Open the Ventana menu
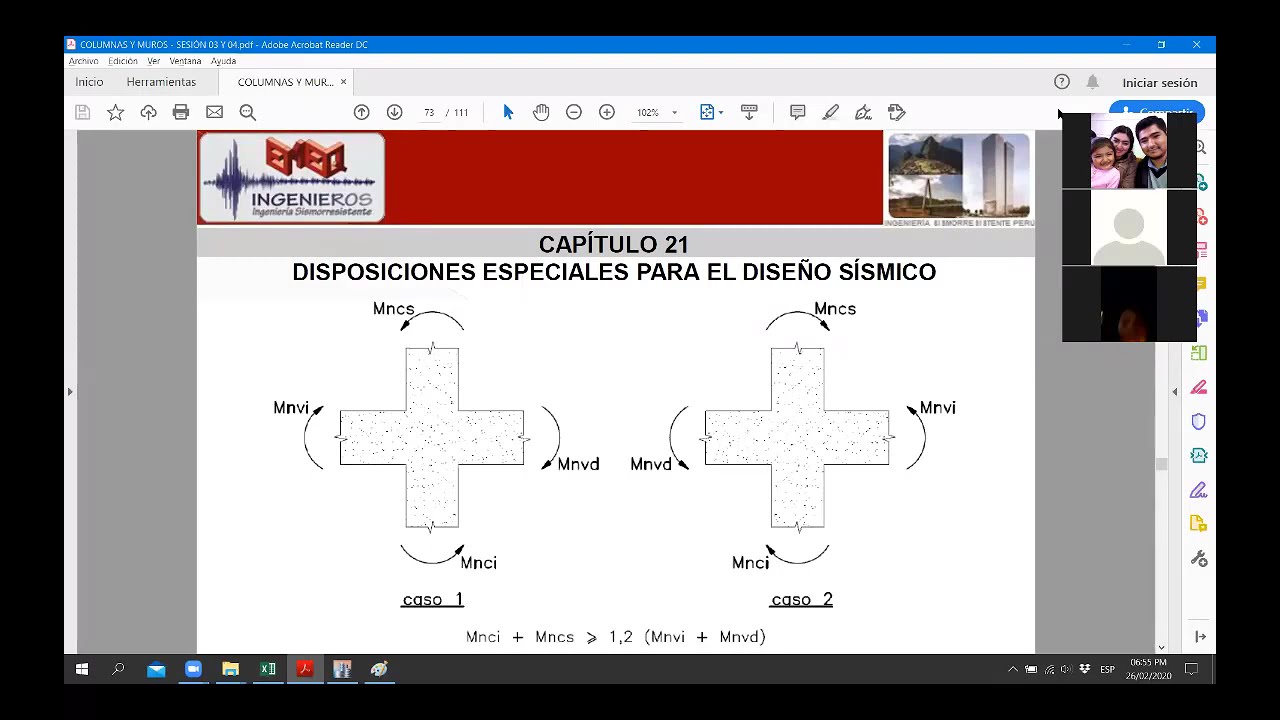The width and height of the screenshot is (1280, 720). 185,61
